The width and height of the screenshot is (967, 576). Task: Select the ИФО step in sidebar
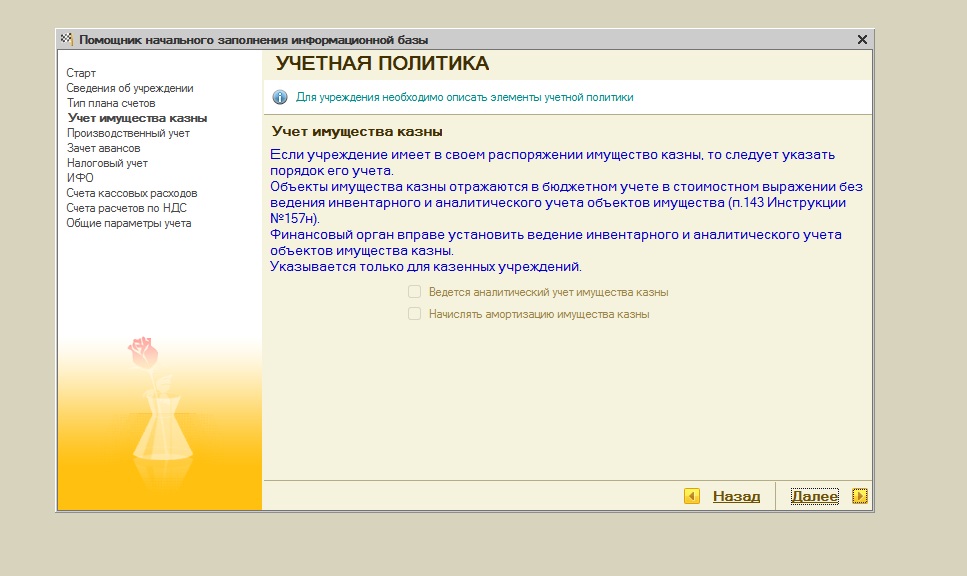(x=80, y=178)
